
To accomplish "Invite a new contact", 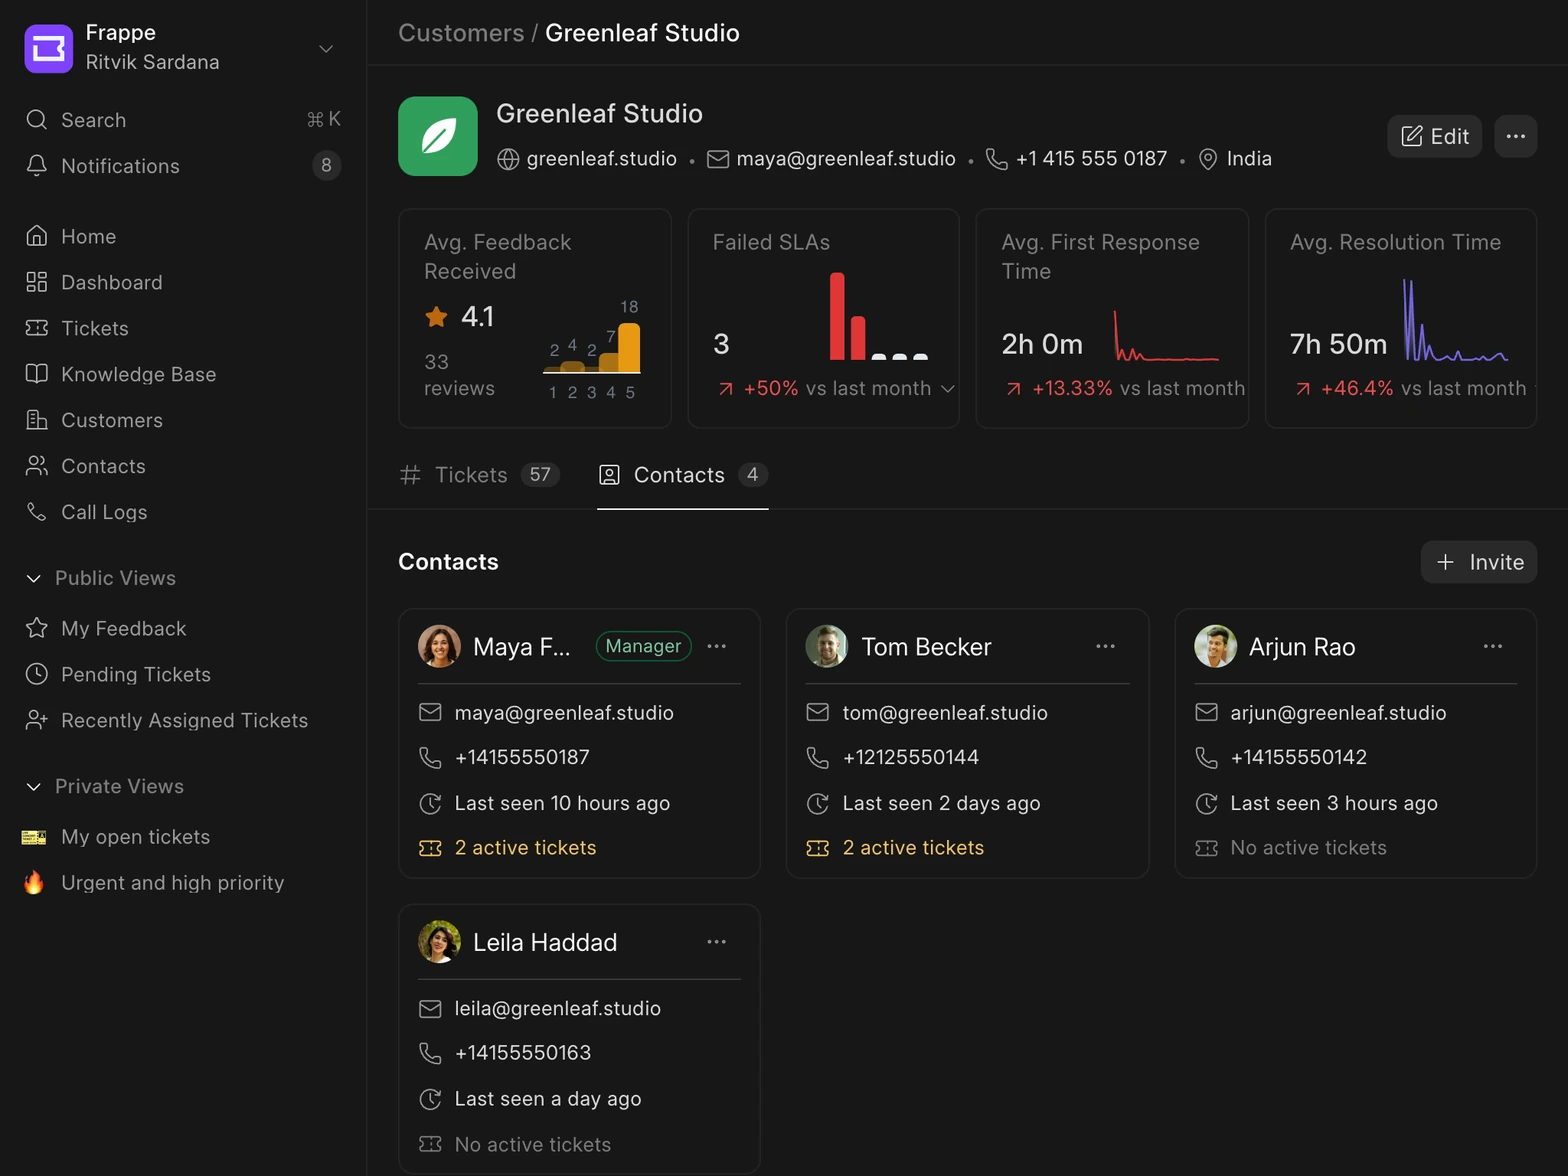I will coord(1478,562).
